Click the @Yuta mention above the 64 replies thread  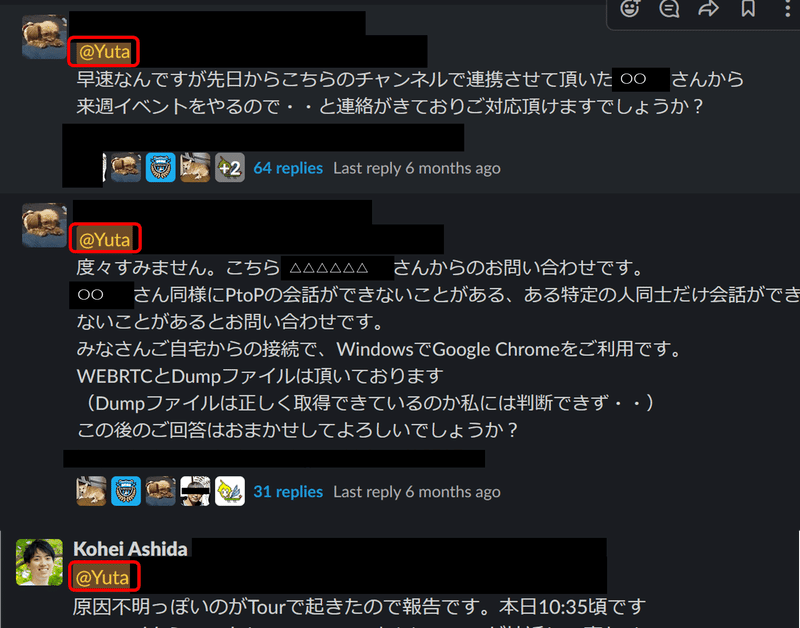click(104, 52)
